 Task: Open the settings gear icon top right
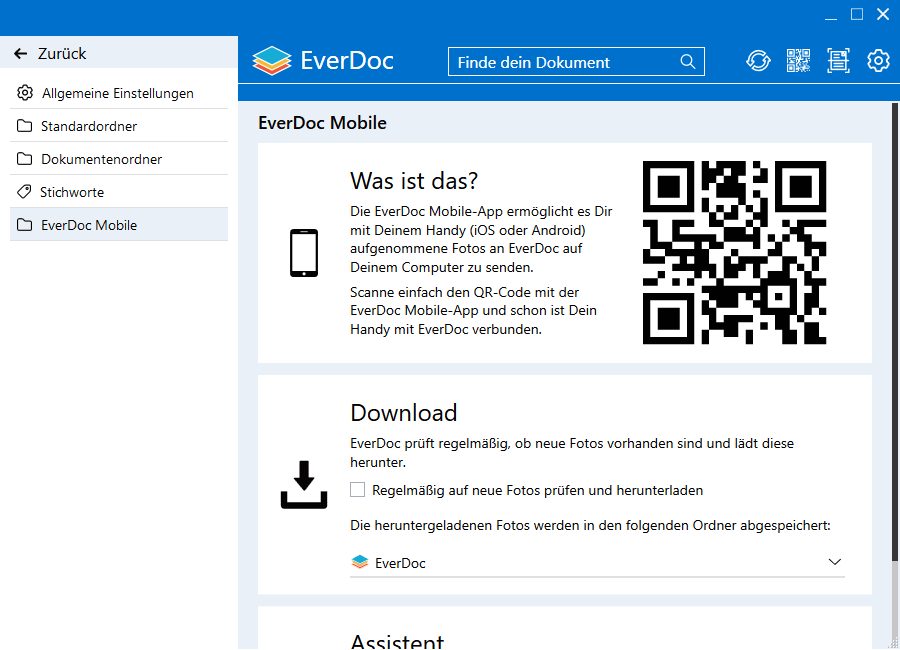pyautogui.click(x=878, y=60)
